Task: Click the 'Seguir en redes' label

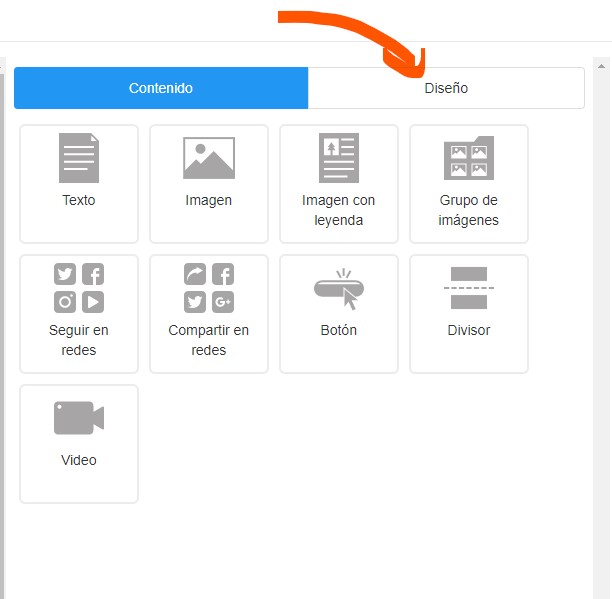Action: pos(79,340)
